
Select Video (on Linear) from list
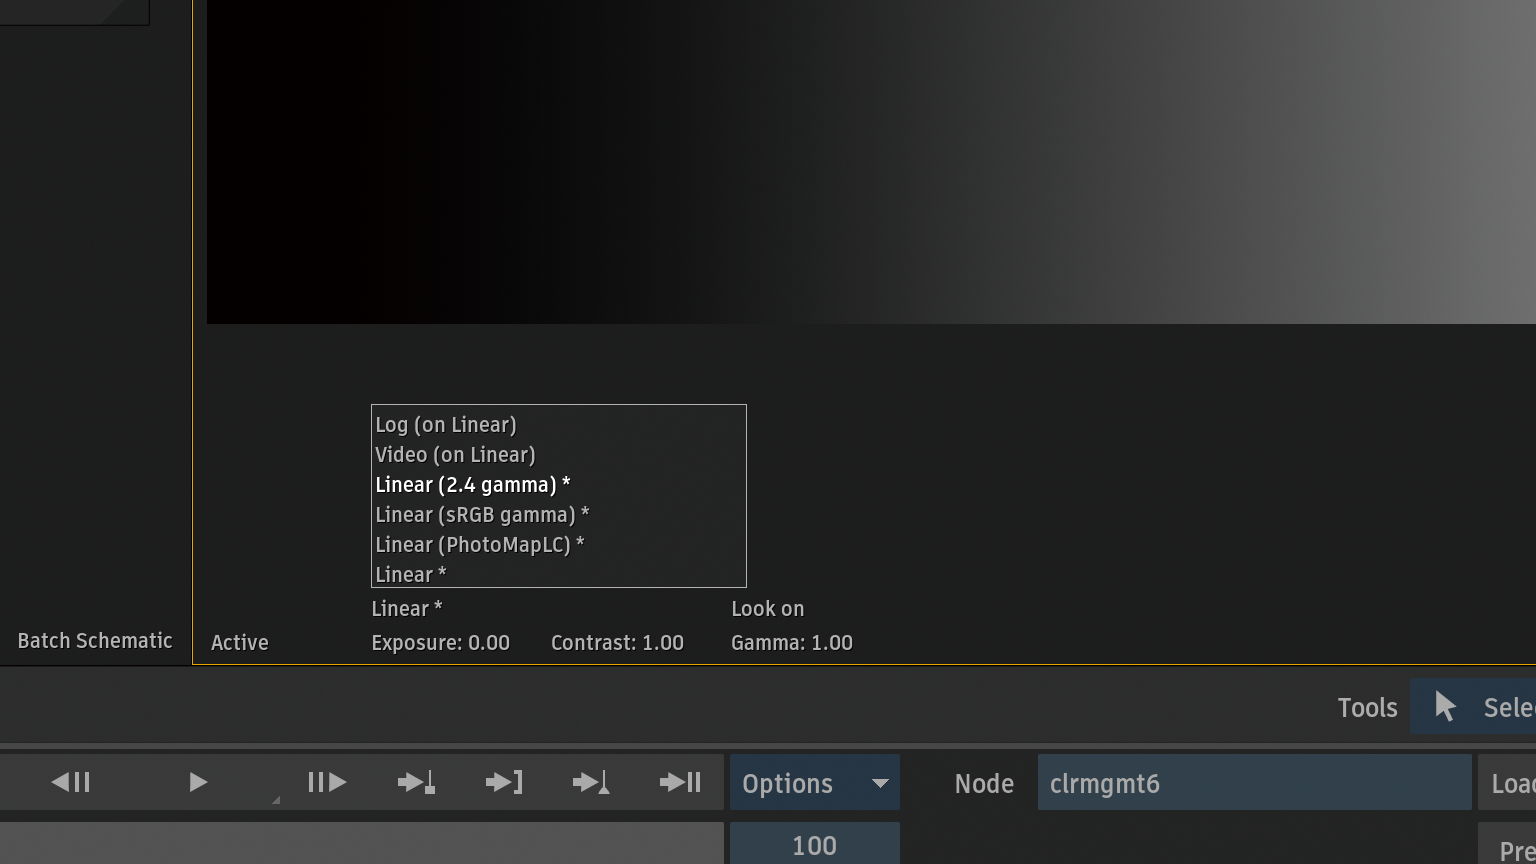click(x=455, y=455)
